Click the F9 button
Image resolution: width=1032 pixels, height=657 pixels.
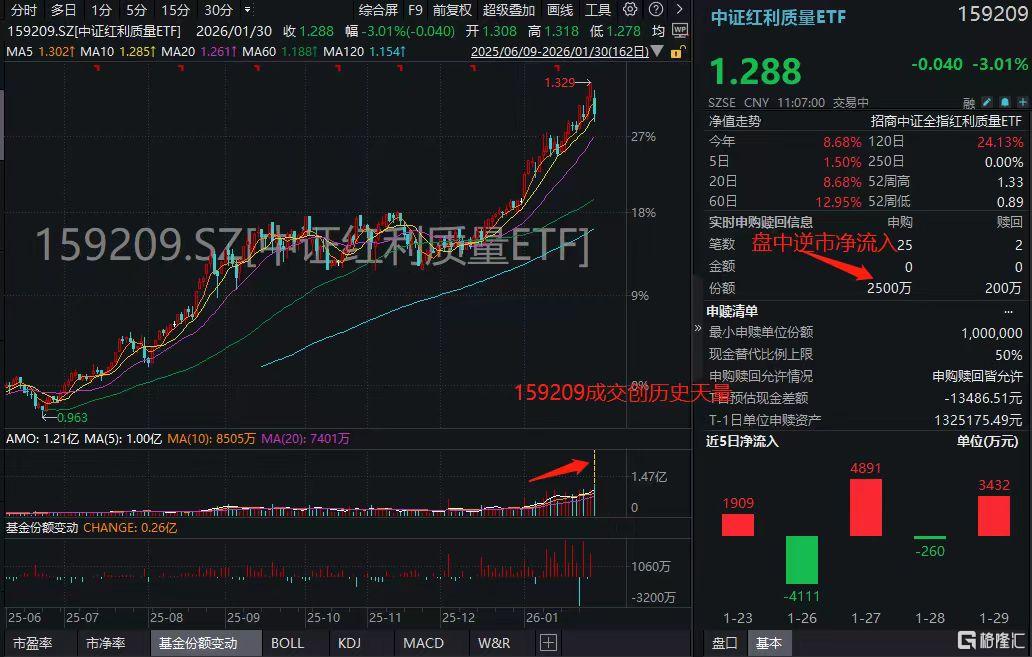pyautogui.click(x=415, y=10)
